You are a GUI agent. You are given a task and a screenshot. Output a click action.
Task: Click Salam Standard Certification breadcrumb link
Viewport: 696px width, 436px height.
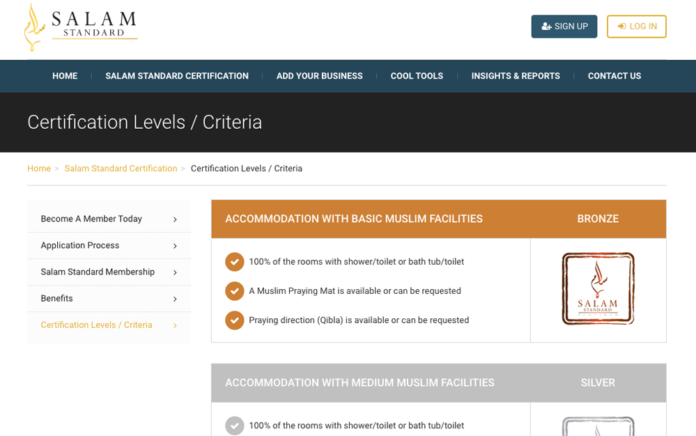(x=120, y=169)
